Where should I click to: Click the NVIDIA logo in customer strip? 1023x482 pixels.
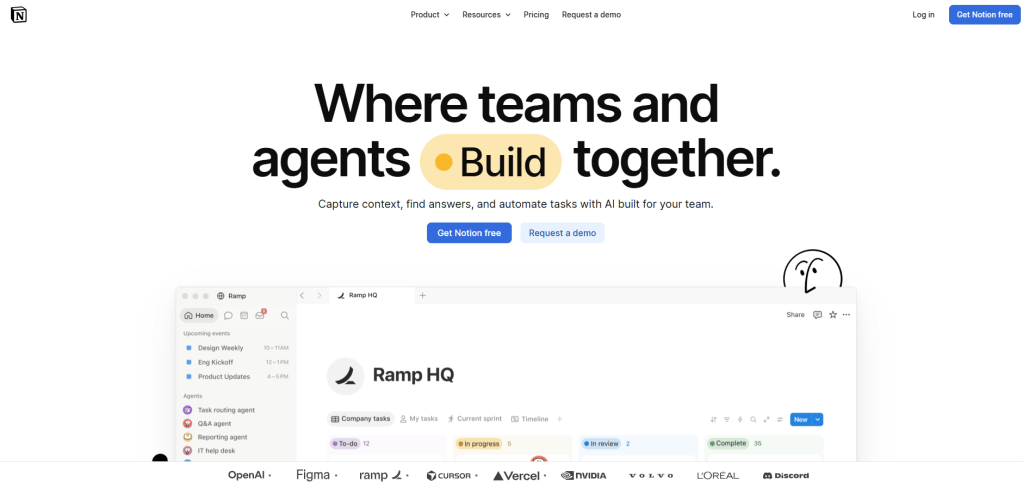click(x=583, y=475)
